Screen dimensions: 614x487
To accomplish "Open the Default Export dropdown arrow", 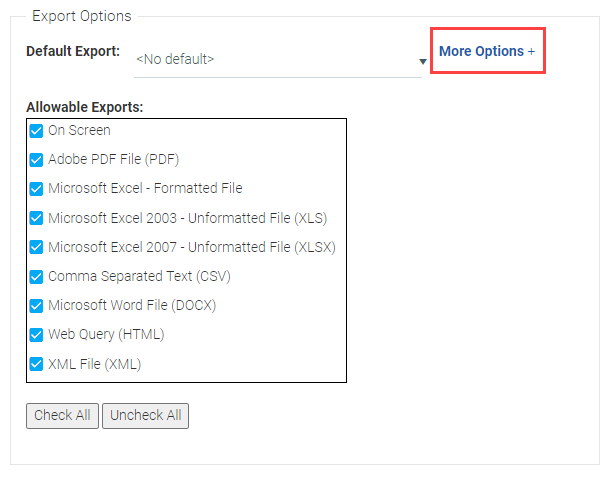I will 423,61.
